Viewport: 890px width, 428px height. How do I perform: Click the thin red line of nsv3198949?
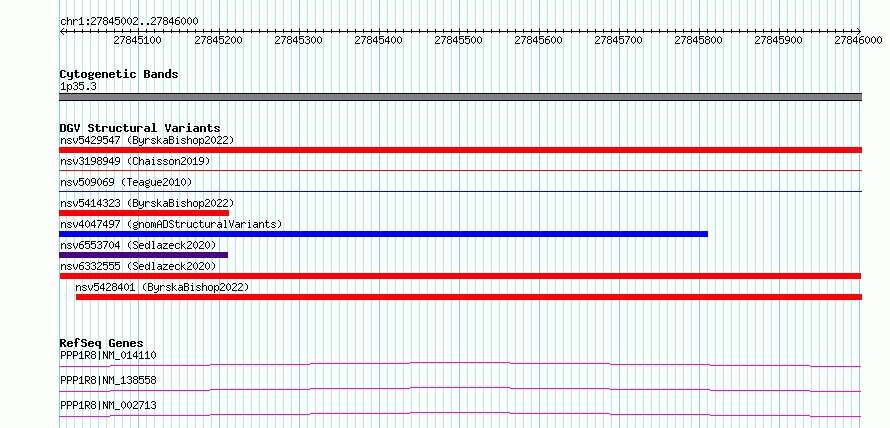click(x=460, y=170)
